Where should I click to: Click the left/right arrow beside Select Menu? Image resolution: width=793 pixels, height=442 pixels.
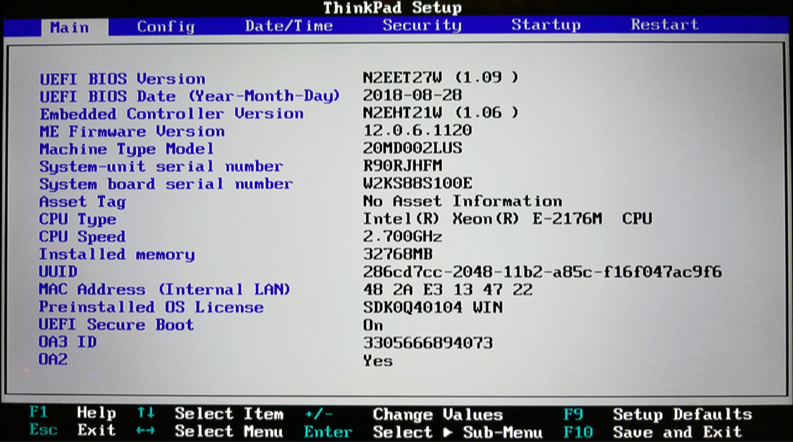click(x=145, y=432)
